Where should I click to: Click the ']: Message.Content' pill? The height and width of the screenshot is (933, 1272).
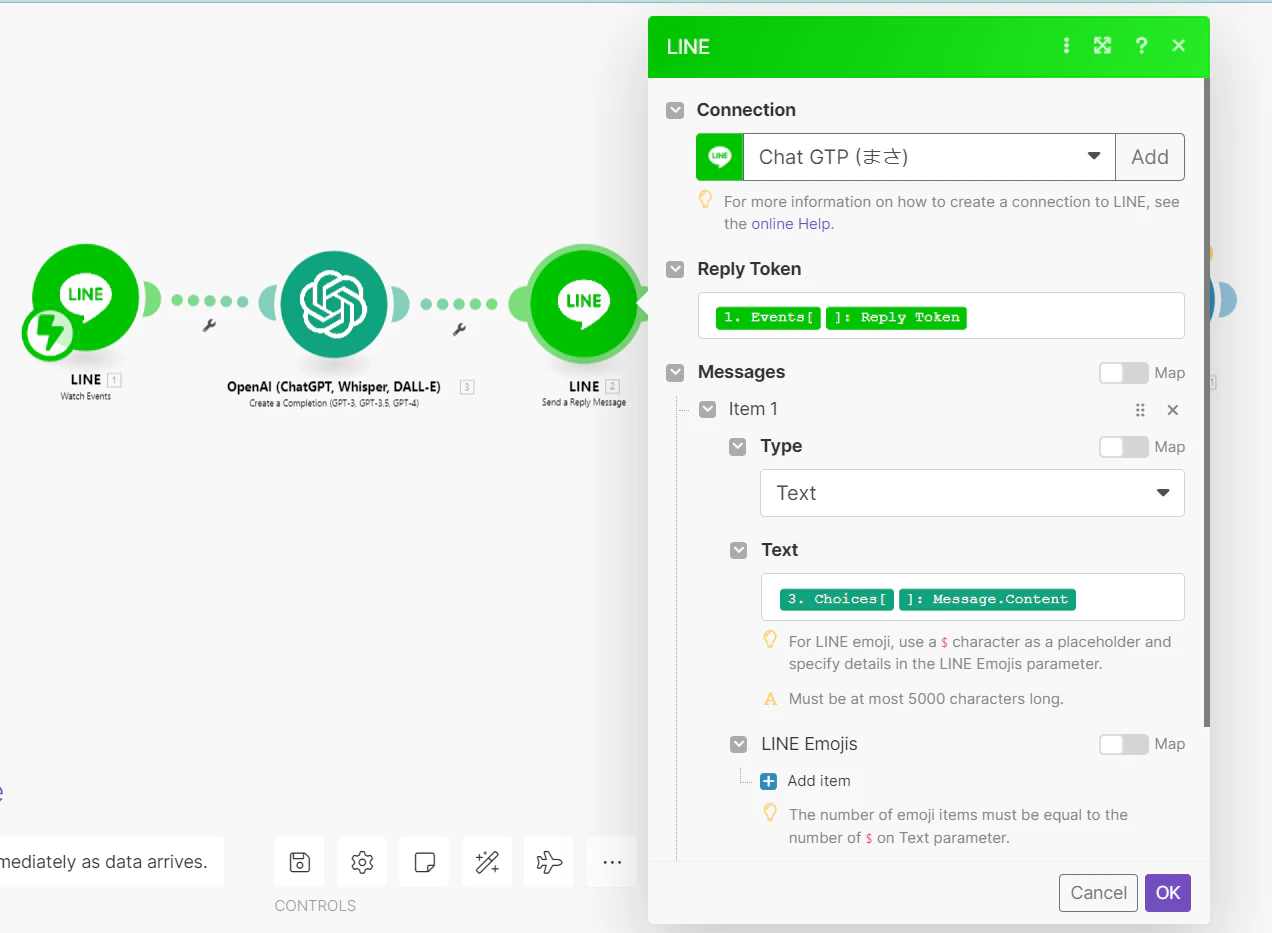[987, 600]
